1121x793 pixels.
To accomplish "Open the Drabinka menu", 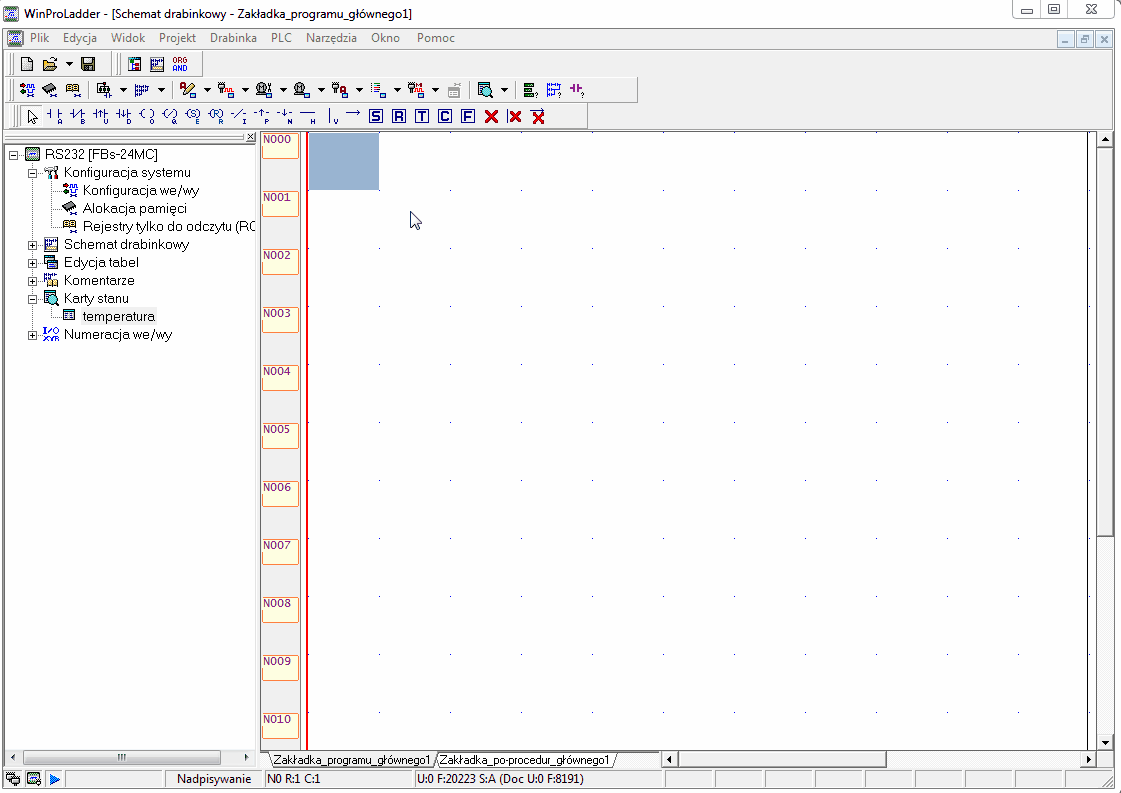I will coord(233,38).
